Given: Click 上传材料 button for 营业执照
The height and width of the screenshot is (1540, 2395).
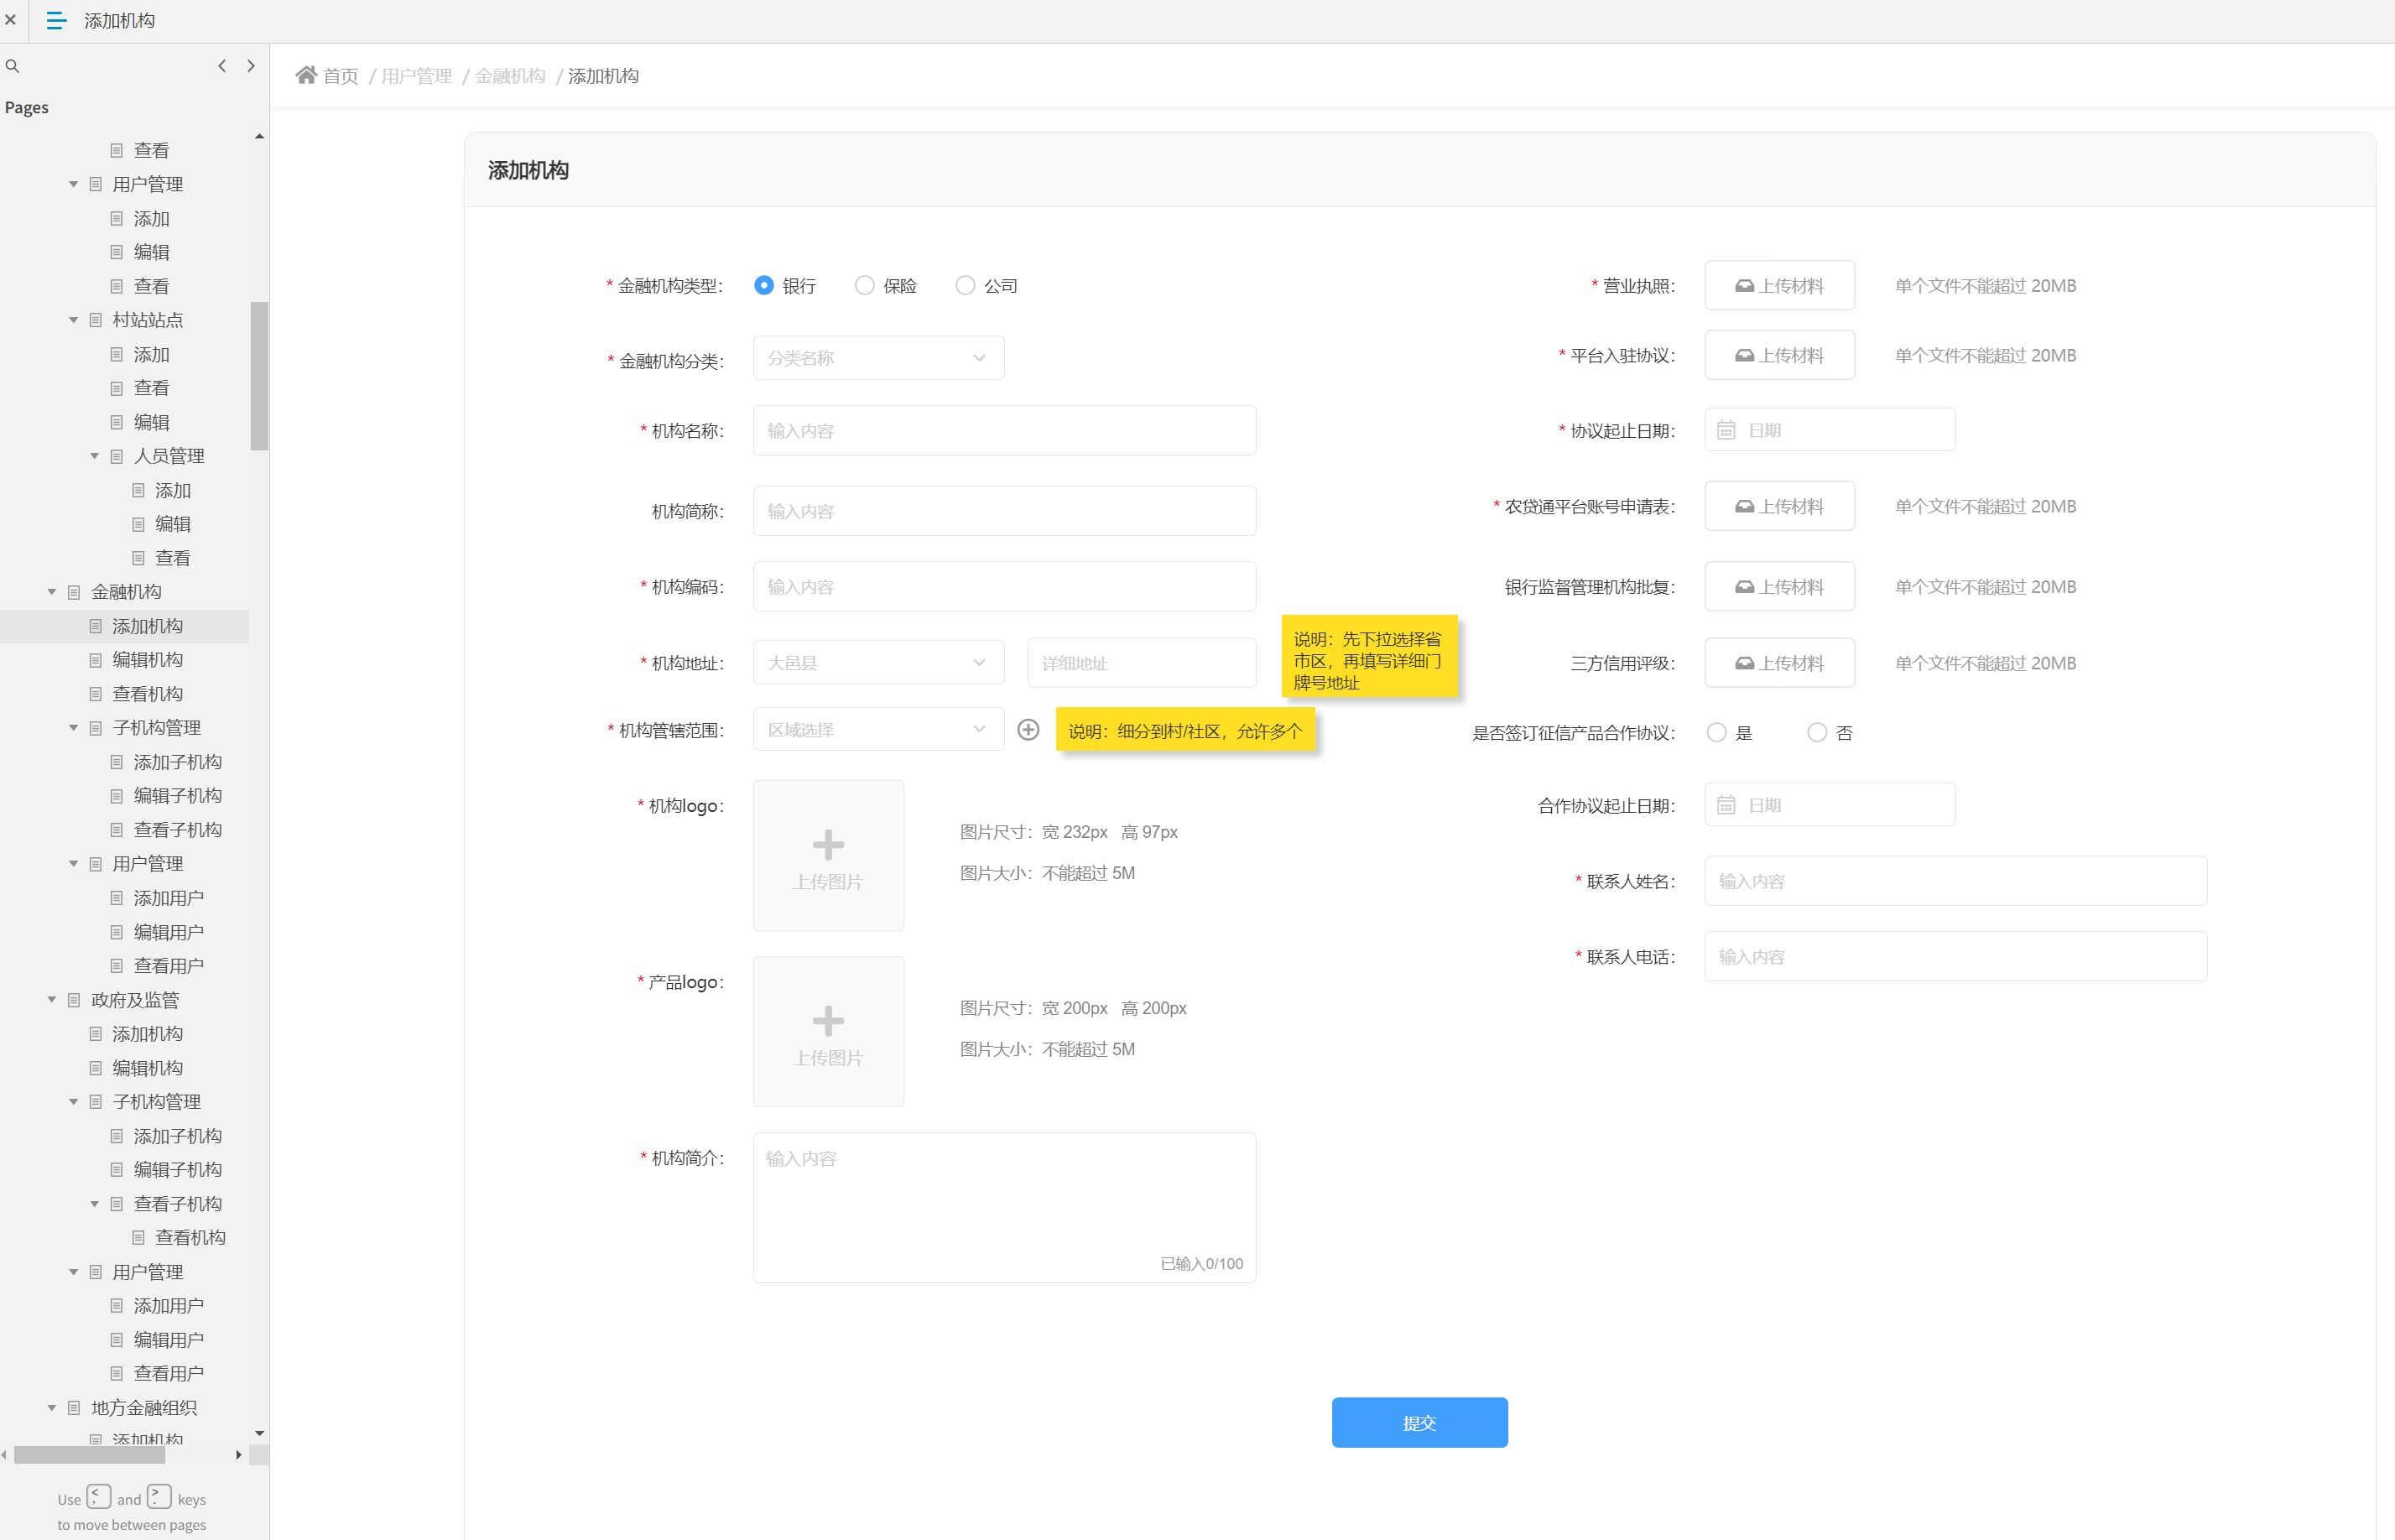Looking at the screenshot, I should pos(1779,286).
